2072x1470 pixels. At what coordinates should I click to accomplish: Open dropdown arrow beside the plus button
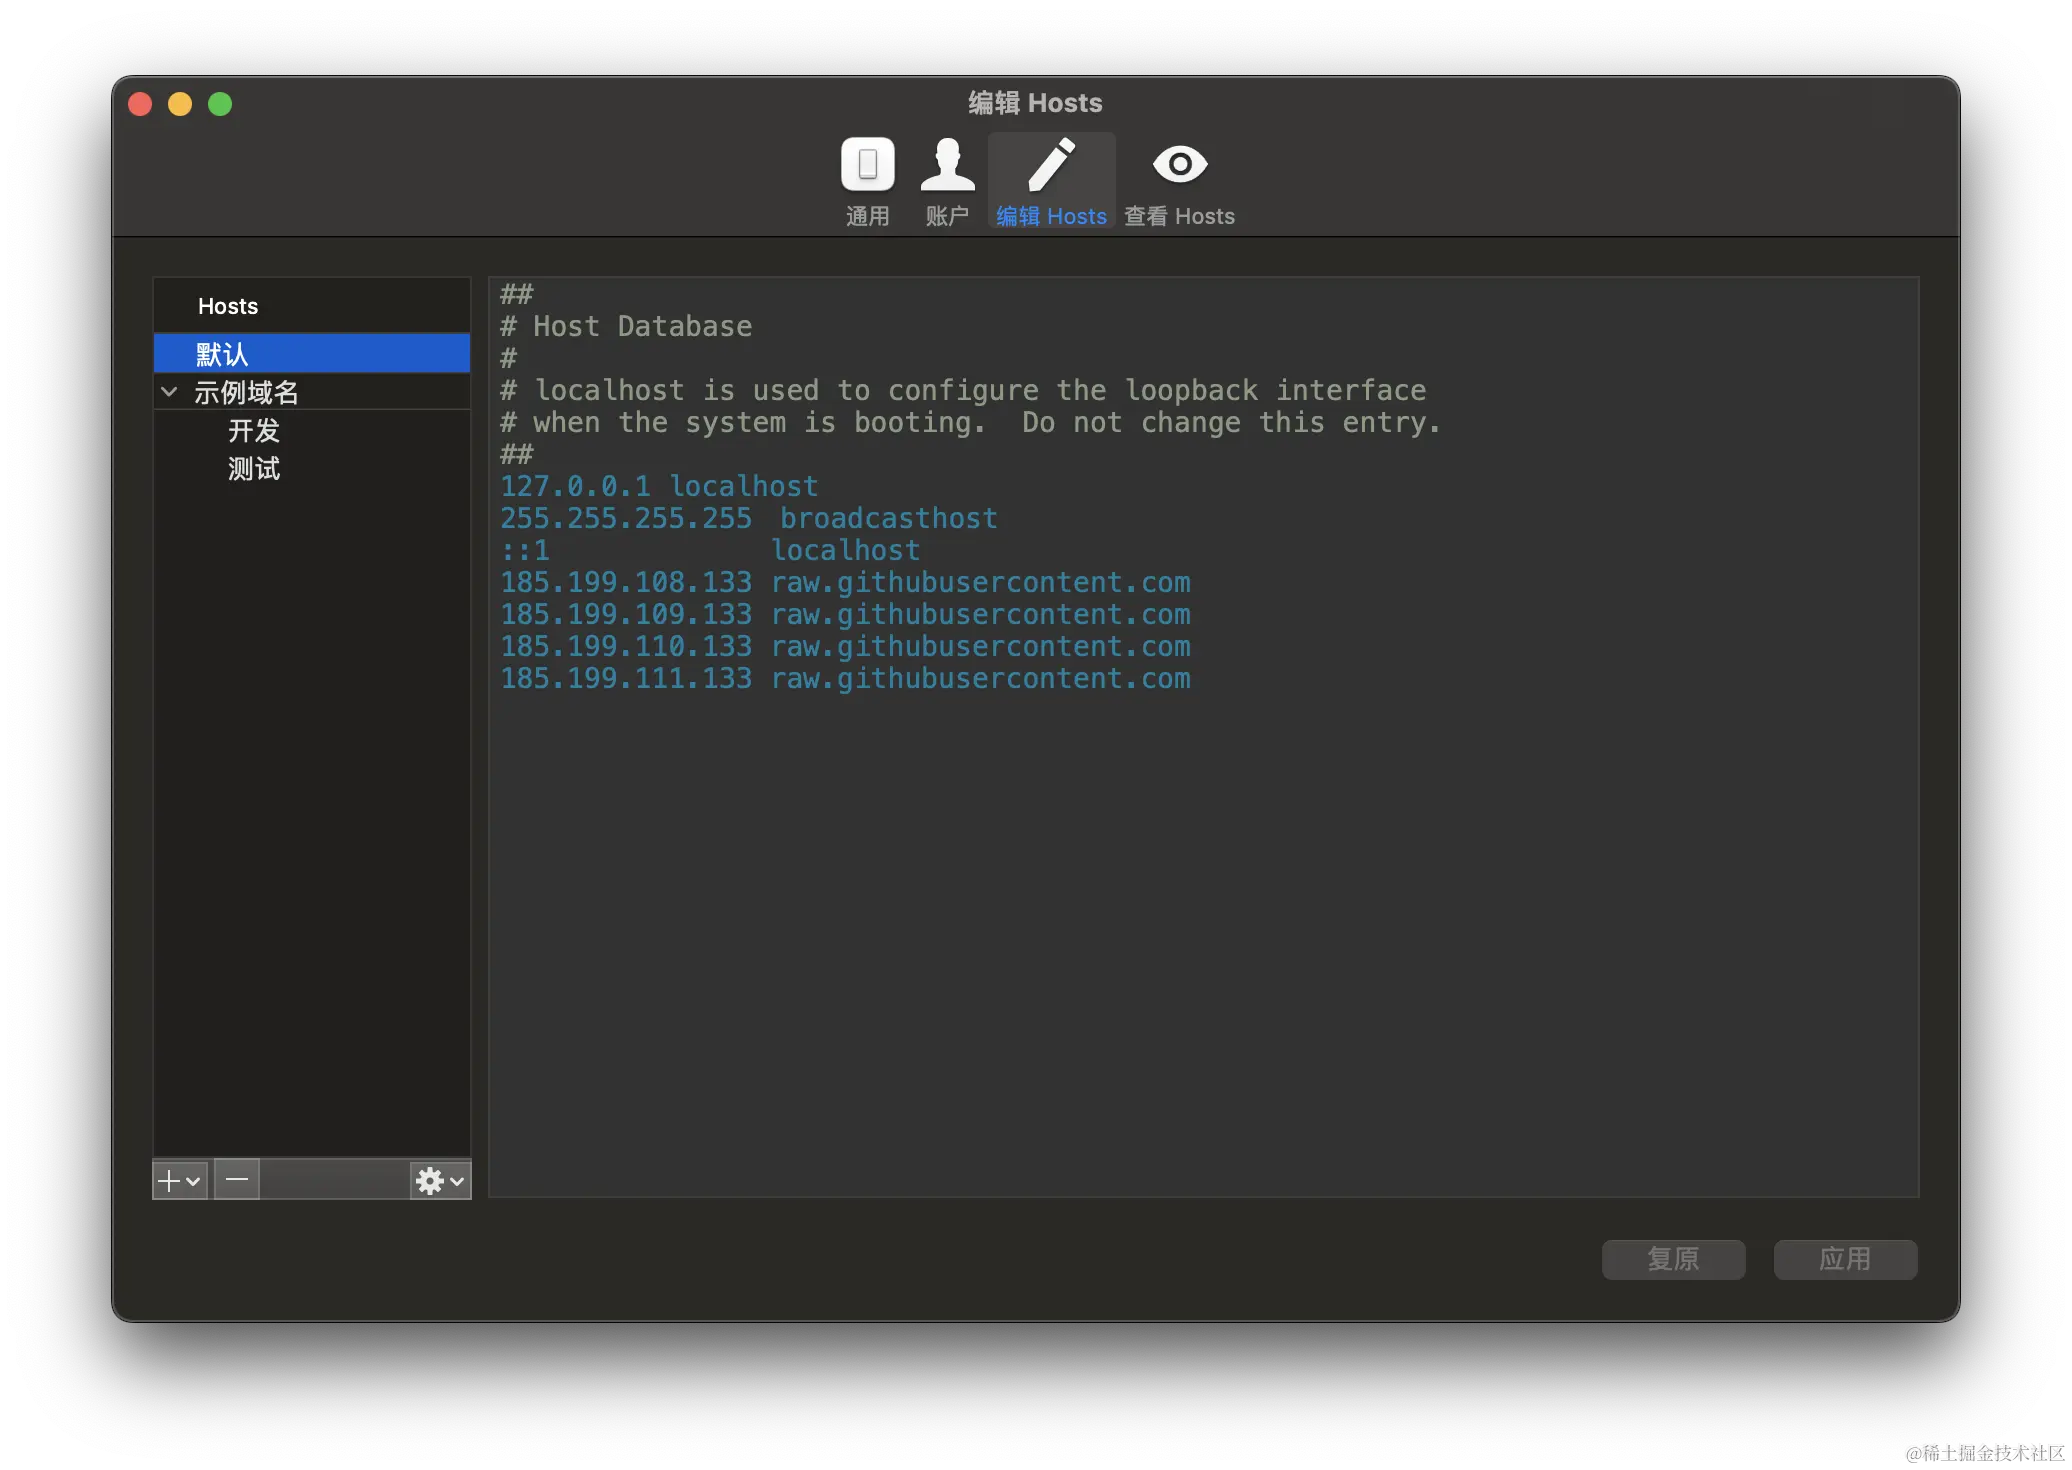point(194,1182)
